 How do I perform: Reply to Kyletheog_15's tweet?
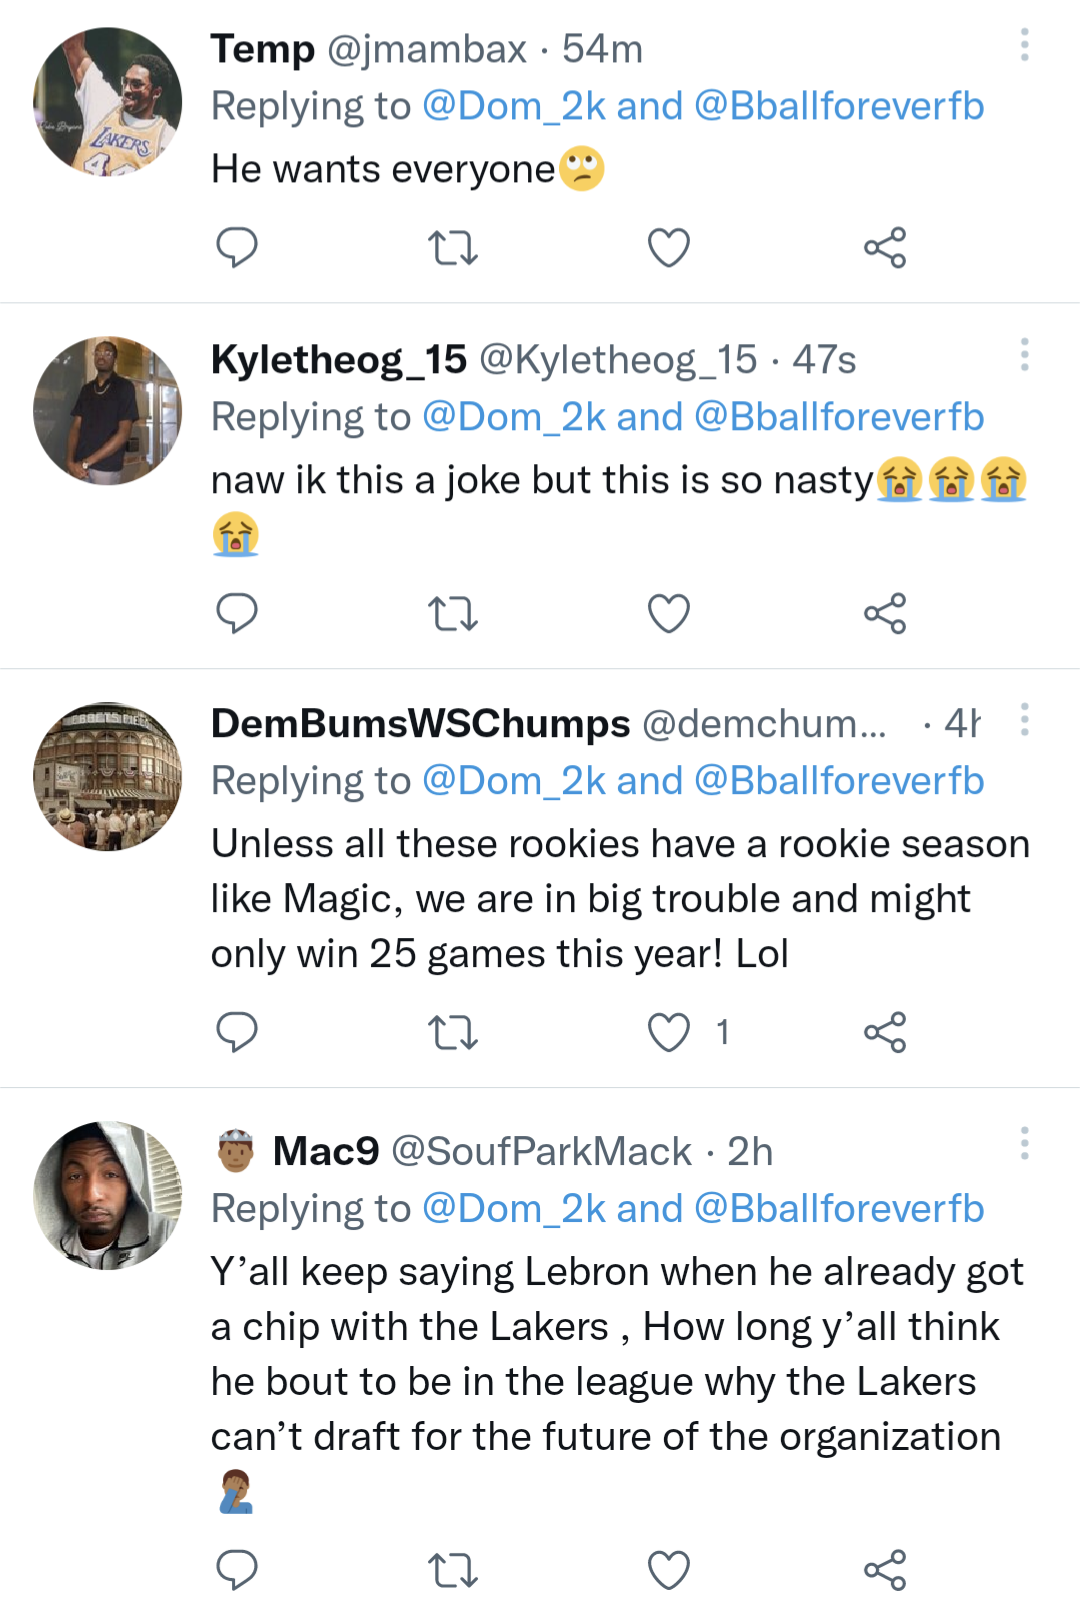(237, 613)
